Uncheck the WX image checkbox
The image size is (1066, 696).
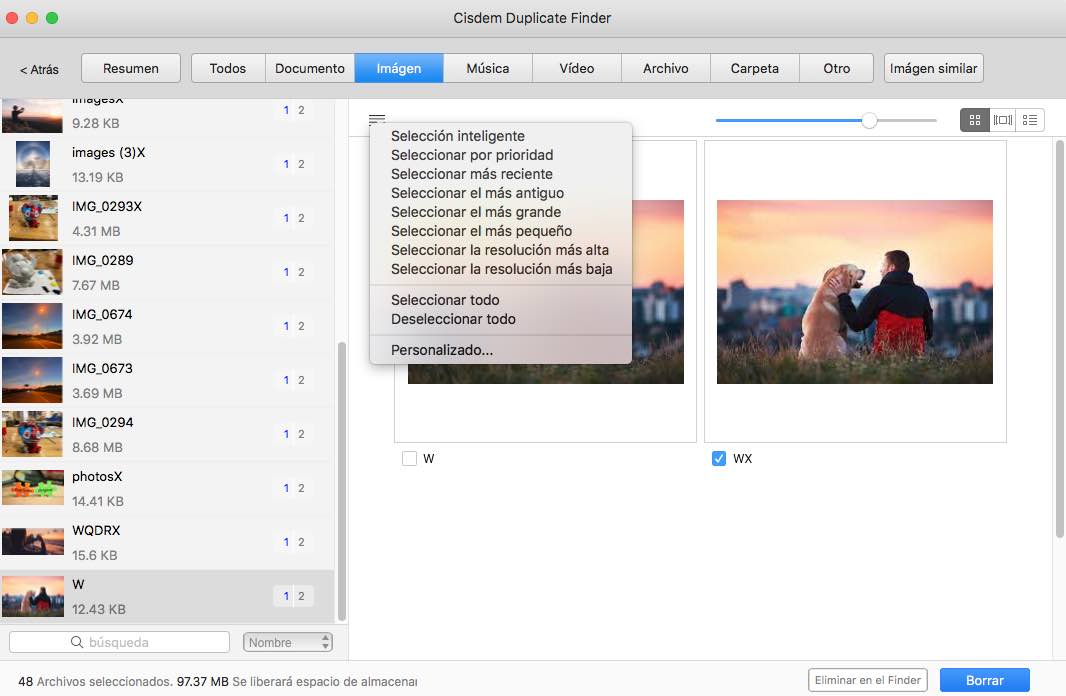pos(718,459)
